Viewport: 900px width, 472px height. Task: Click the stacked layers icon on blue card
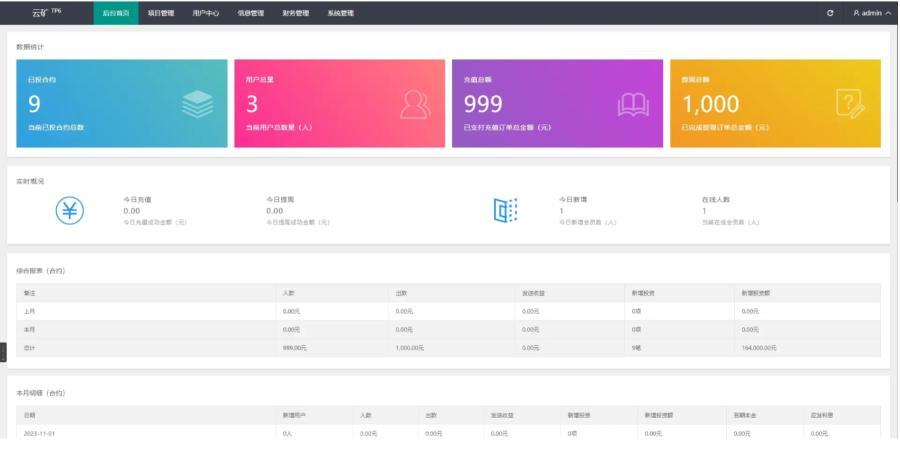[x=197, y=104]
